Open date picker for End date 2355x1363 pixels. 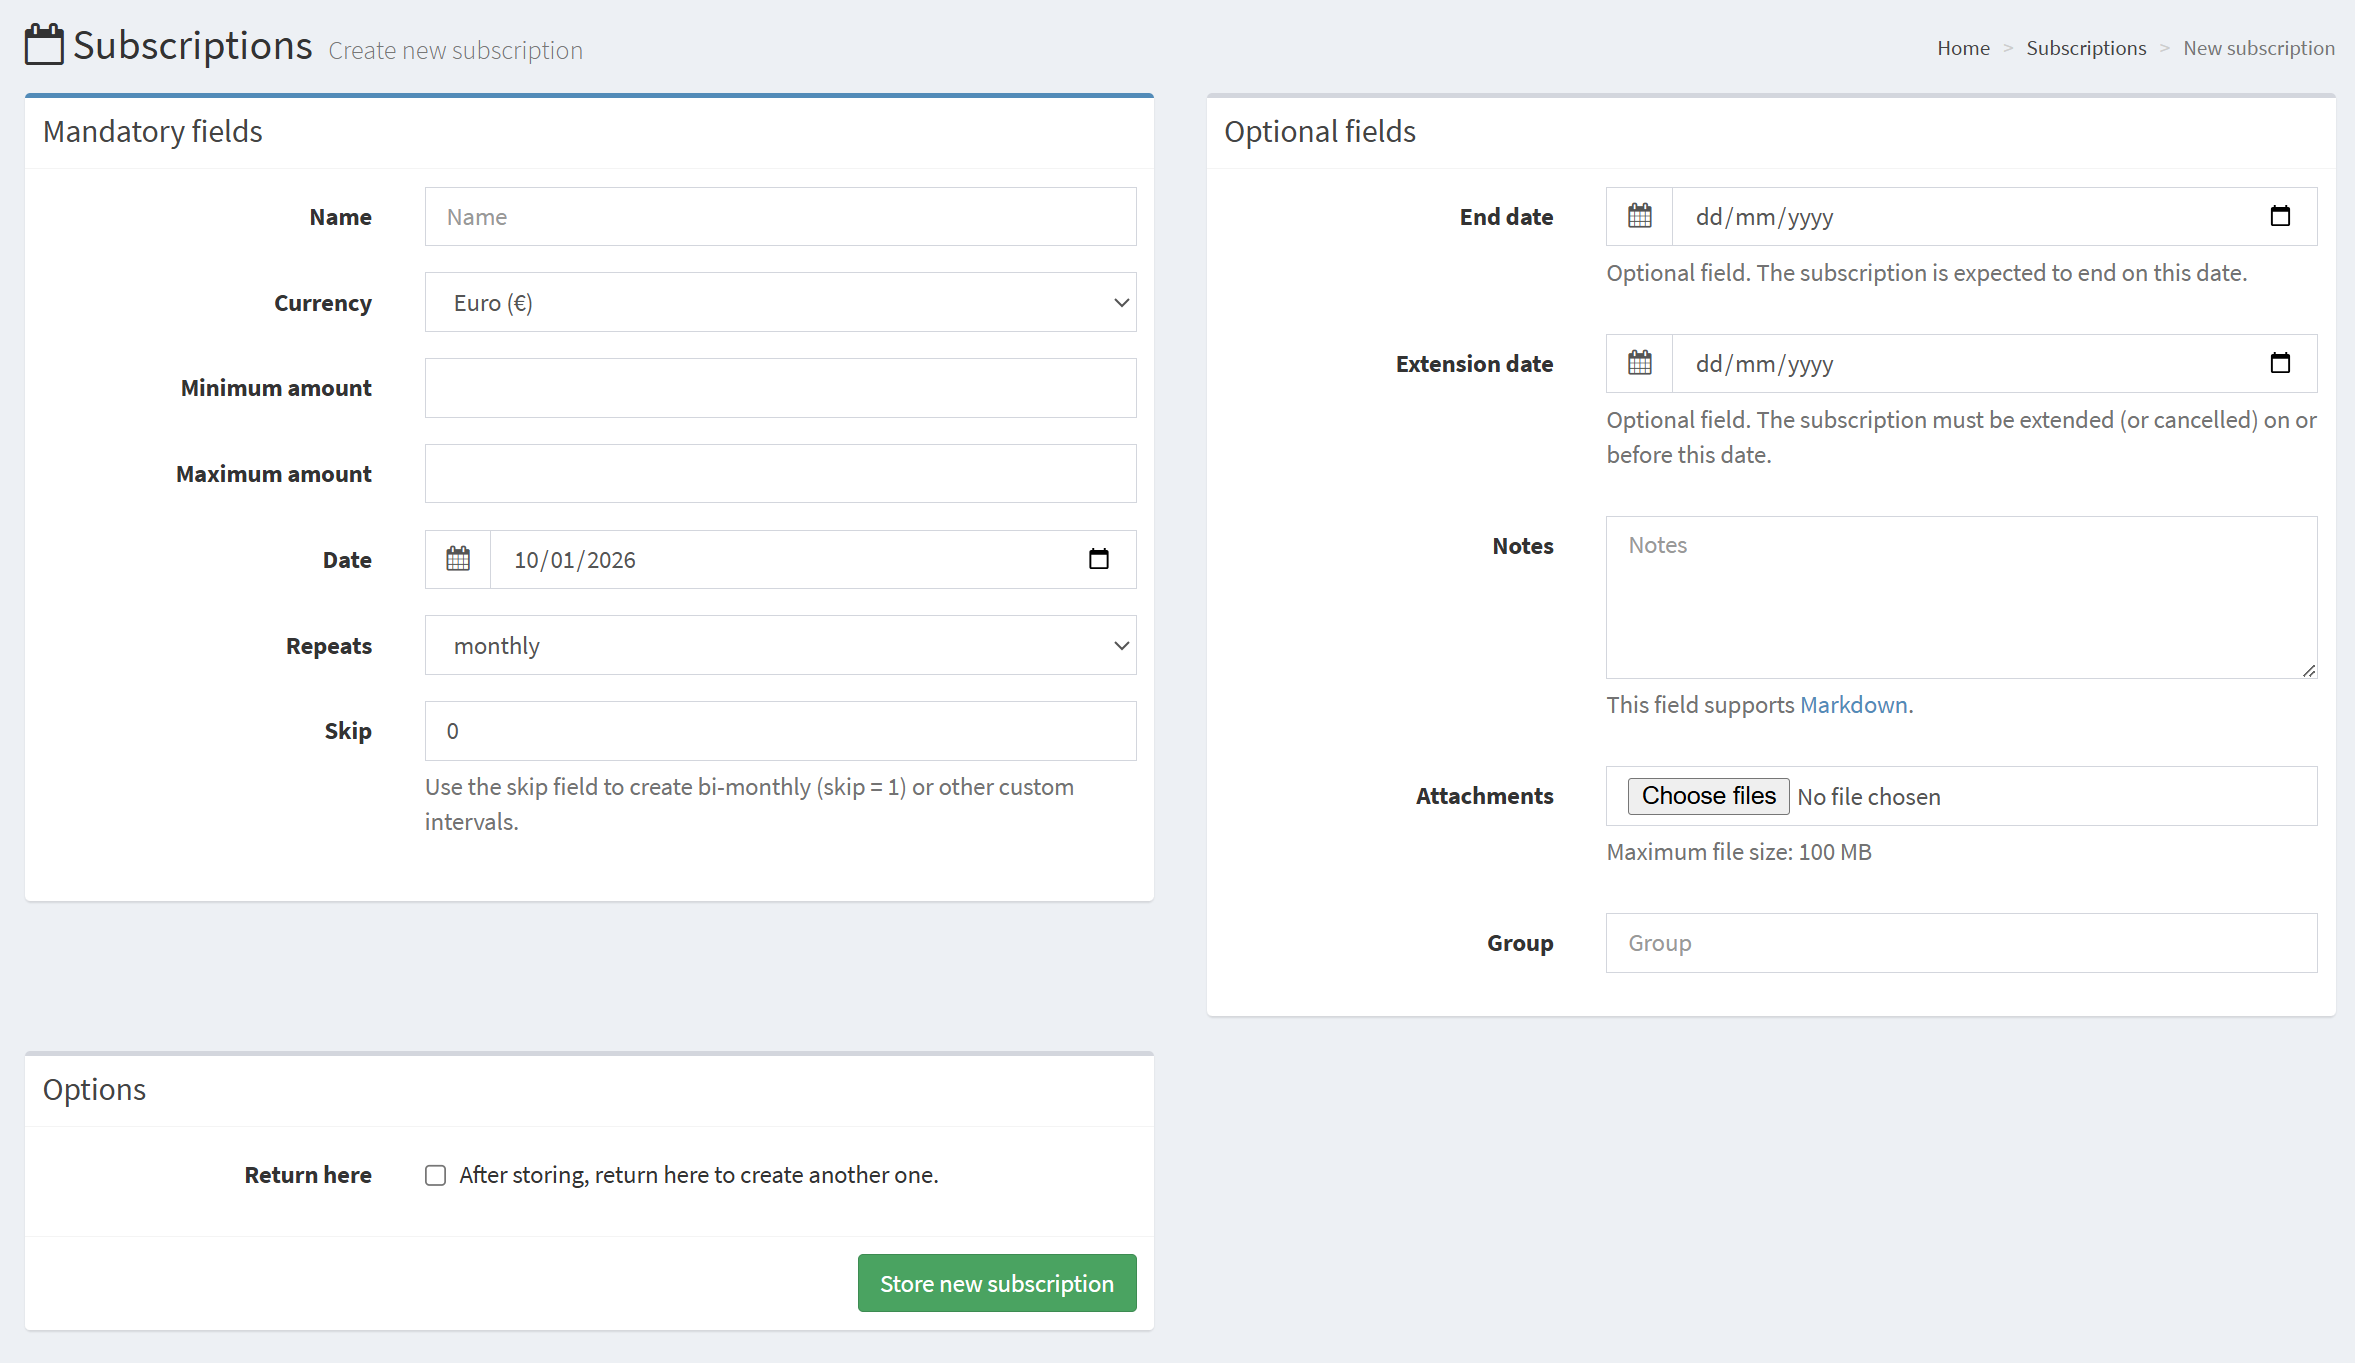[x=2279, y=216]
